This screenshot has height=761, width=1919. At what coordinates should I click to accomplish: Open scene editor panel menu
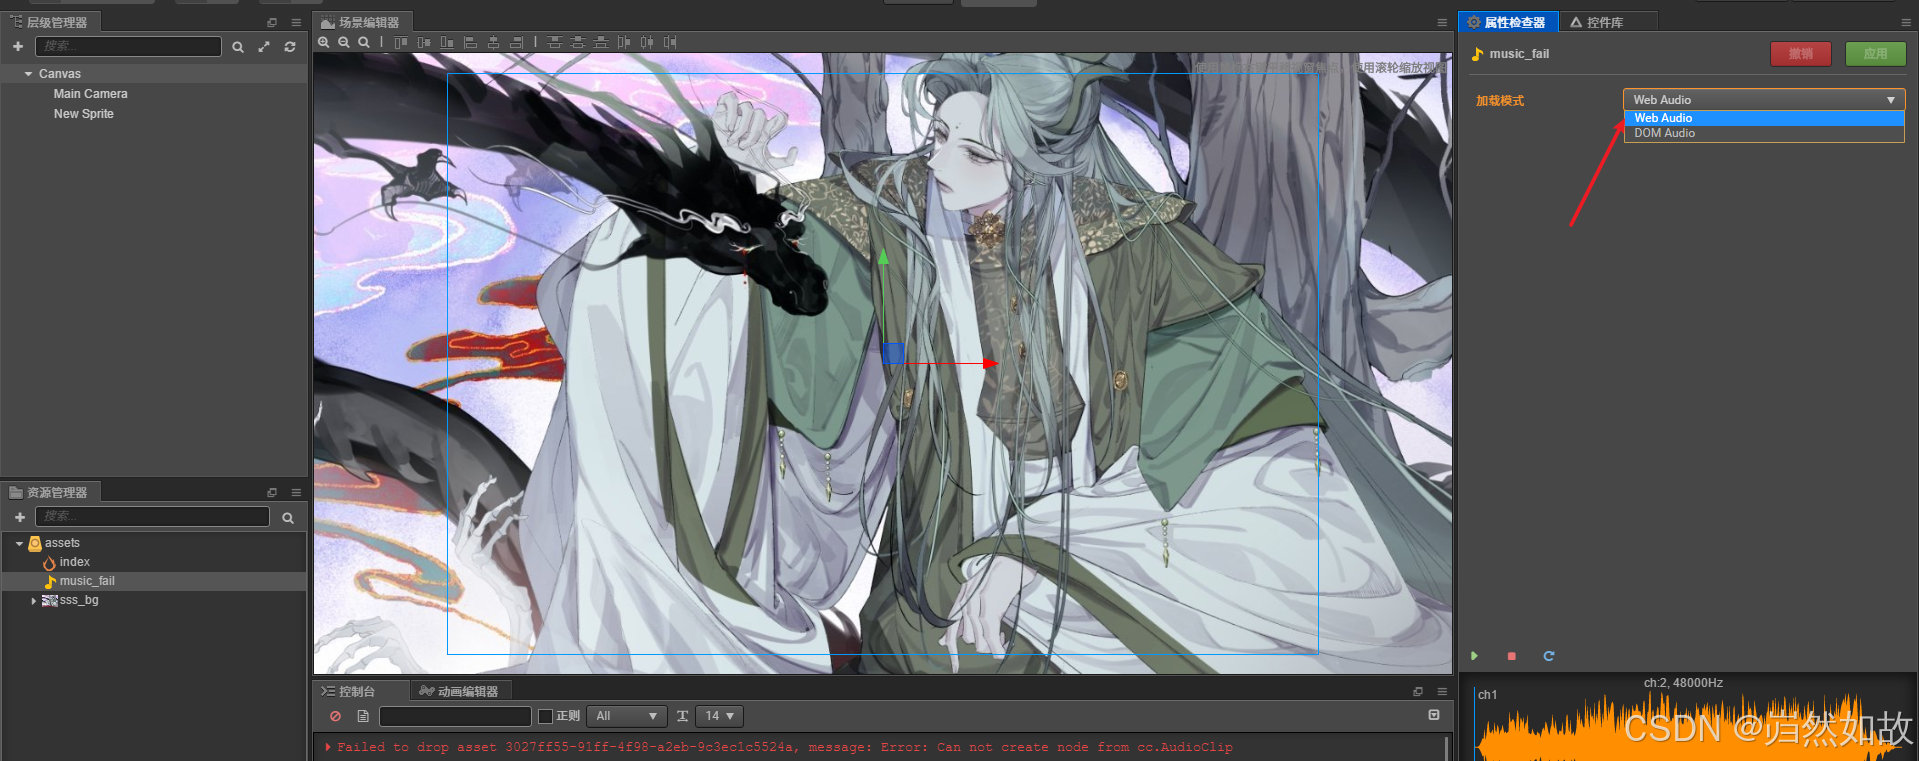click(x=1442, y=22)
